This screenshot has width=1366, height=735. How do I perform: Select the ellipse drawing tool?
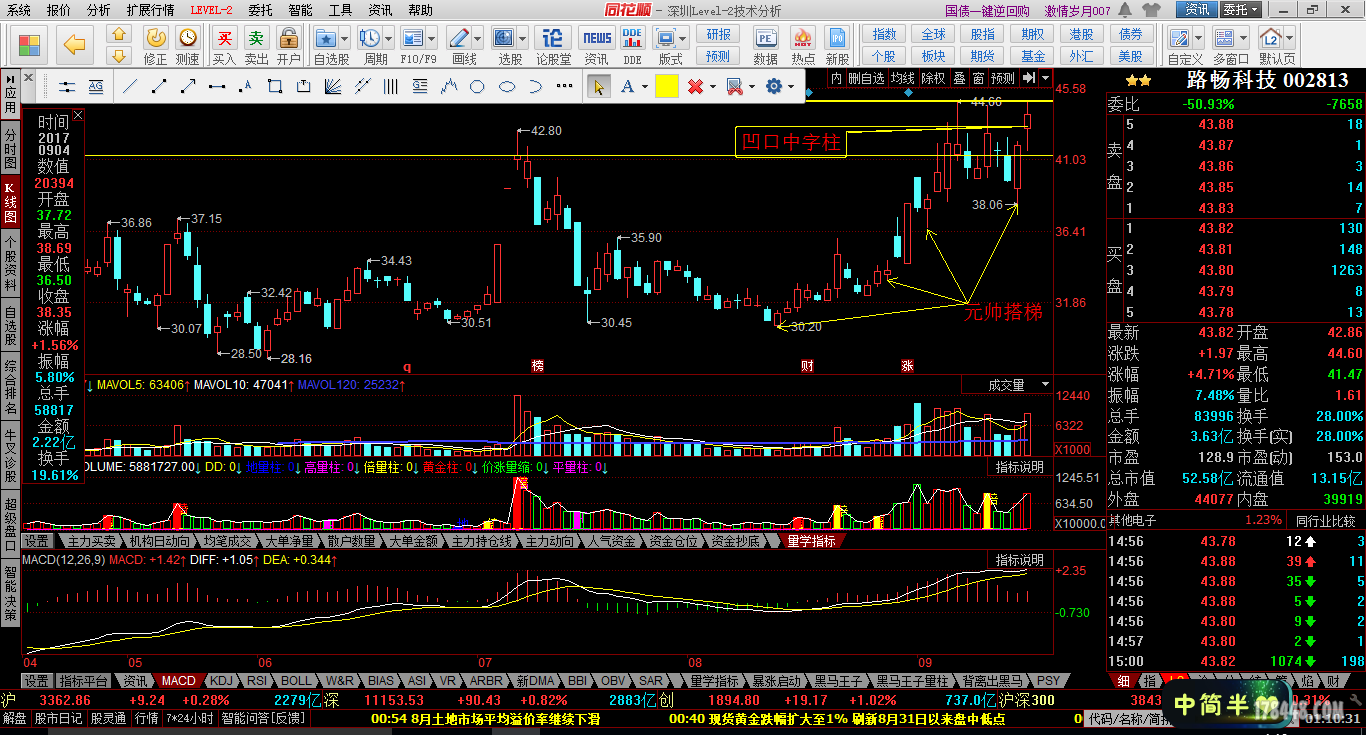coord(507,87)
